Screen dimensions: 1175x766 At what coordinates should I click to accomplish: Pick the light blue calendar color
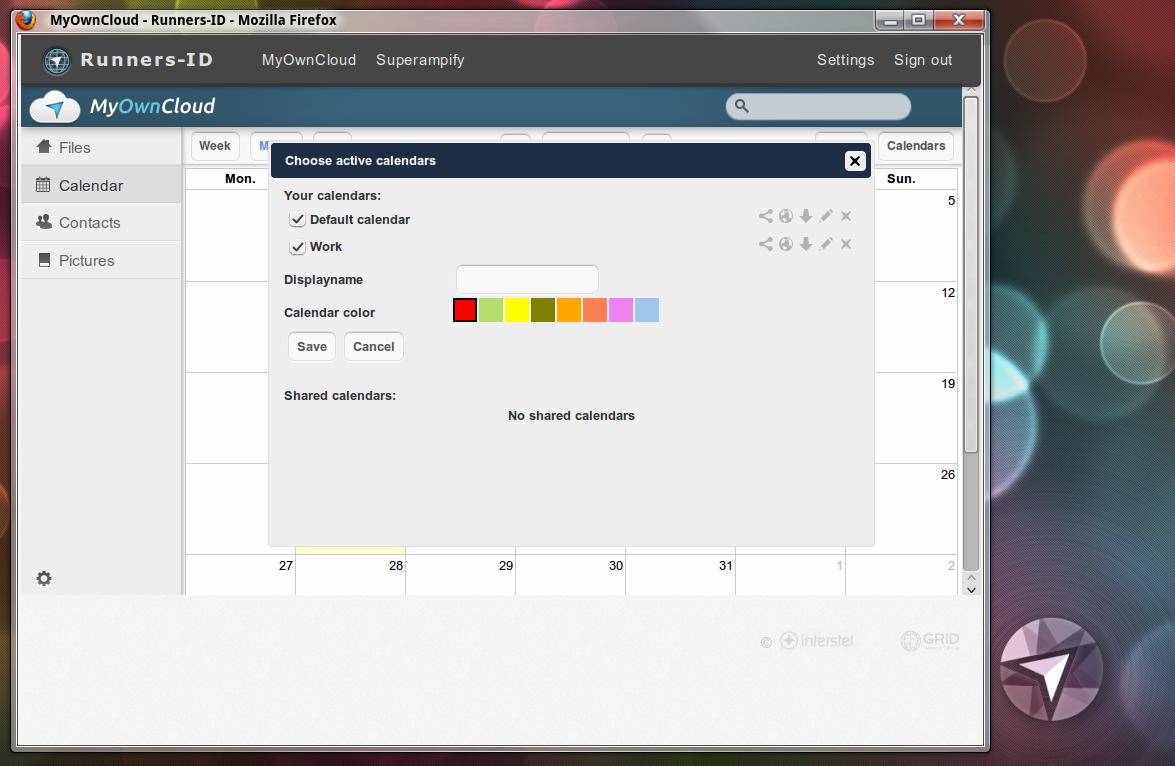[x=647, y=310]
